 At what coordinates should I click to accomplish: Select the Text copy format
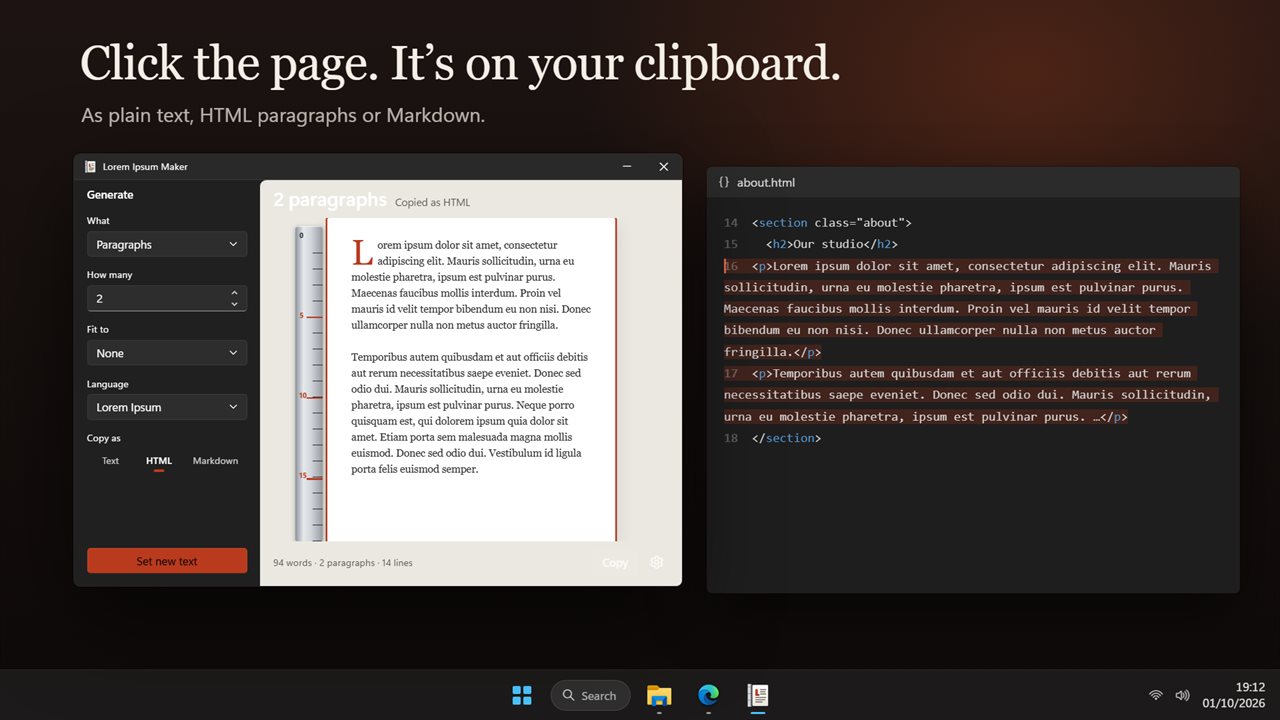tap(110, 461)
